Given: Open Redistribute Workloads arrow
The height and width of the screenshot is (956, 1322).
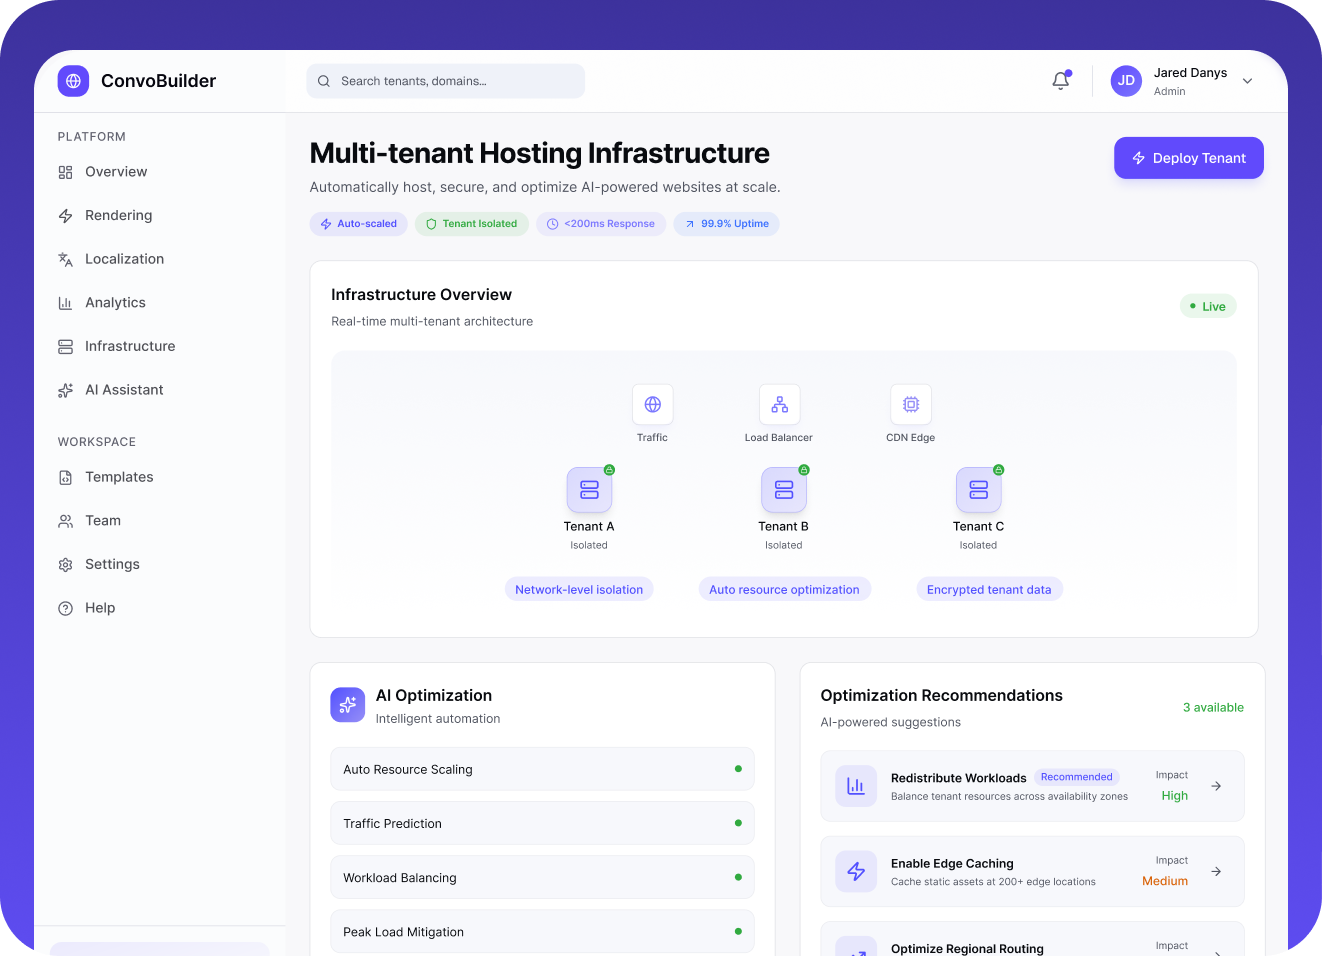Looking at the screenshot, I should pyautogui.click(x=1216, y=786).
